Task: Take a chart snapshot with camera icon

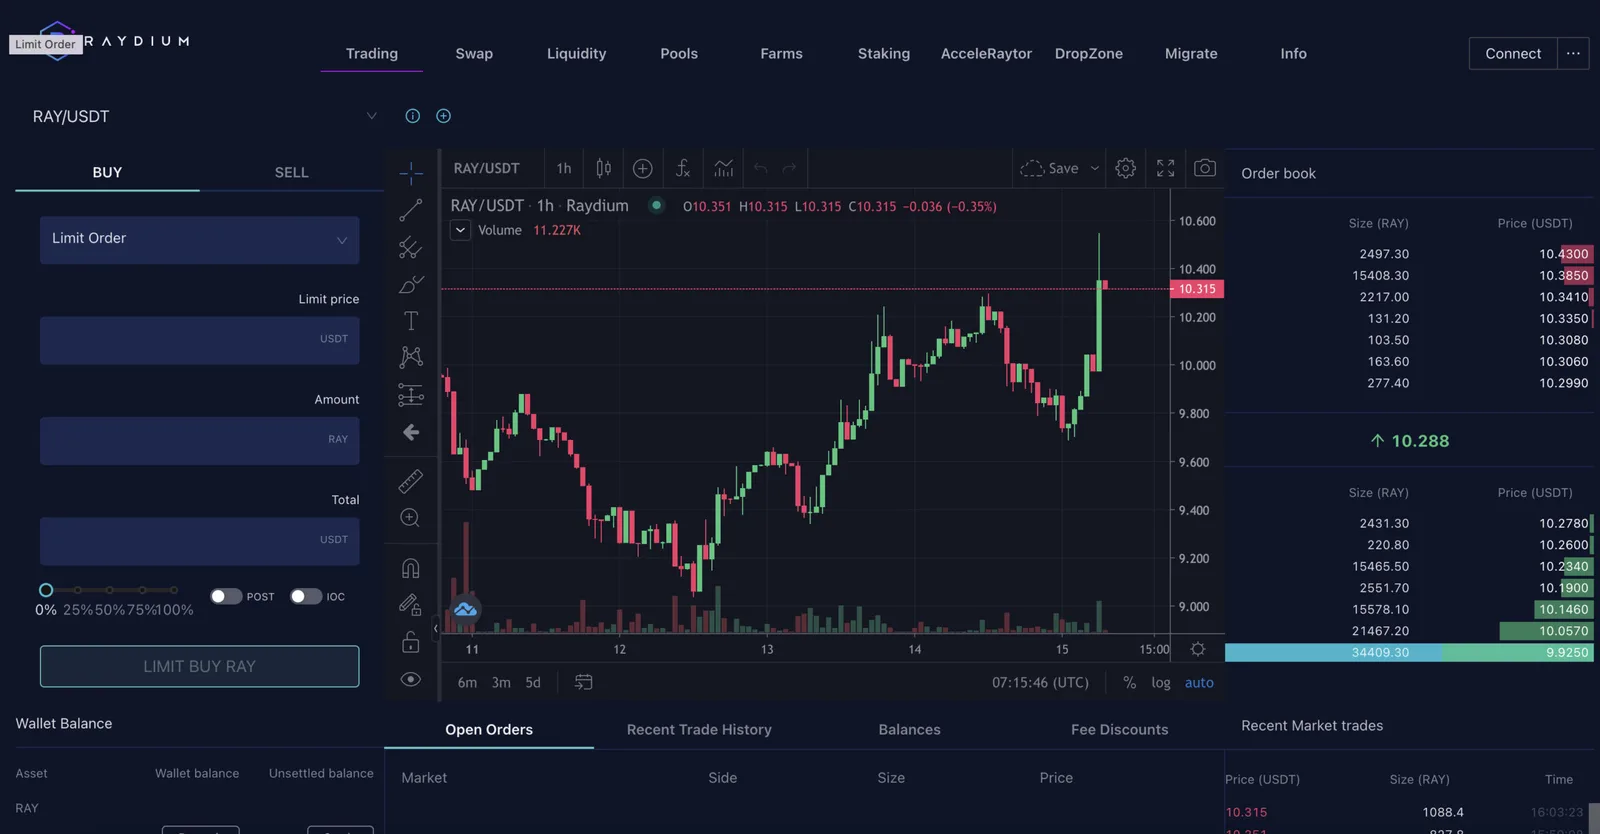Action: (x=1205, y=168)
